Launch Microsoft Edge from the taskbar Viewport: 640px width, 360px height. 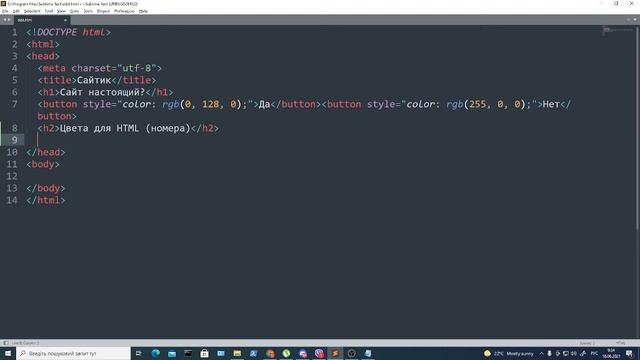click(156, 353)
